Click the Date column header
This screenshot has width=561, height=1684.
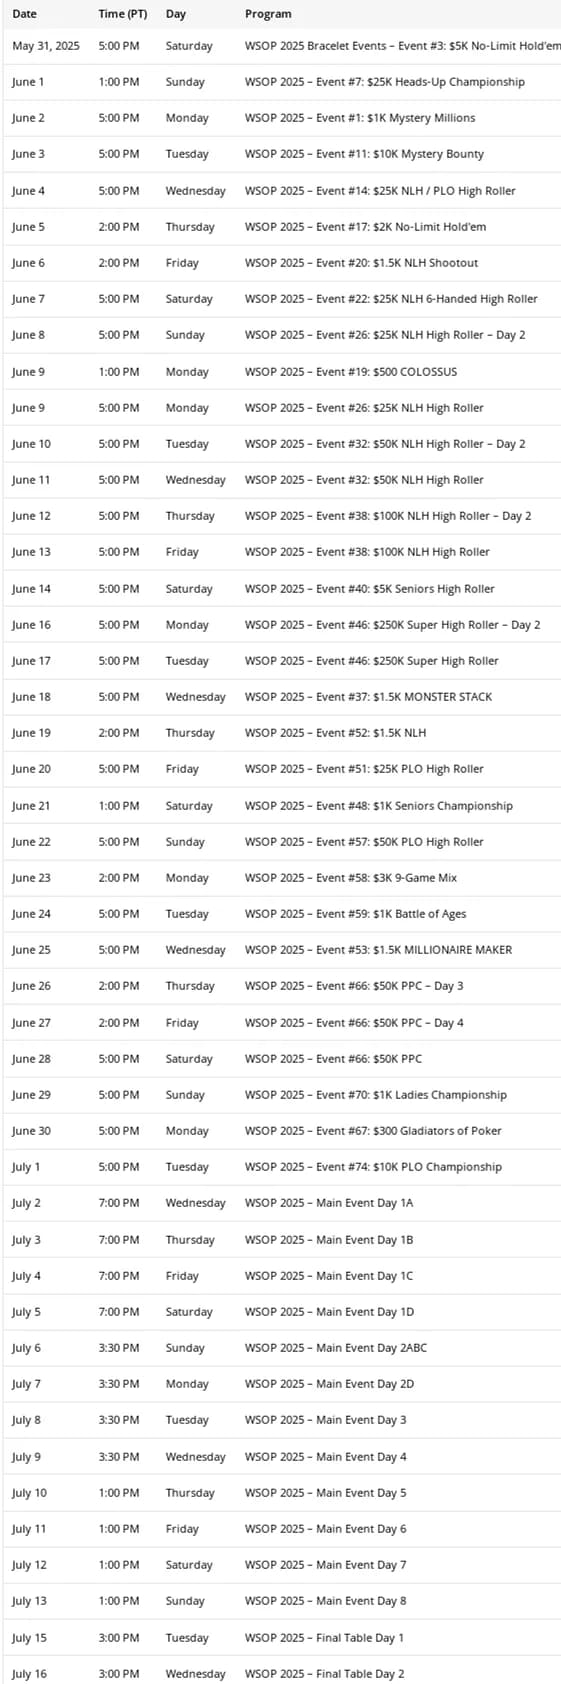(24, 14)
